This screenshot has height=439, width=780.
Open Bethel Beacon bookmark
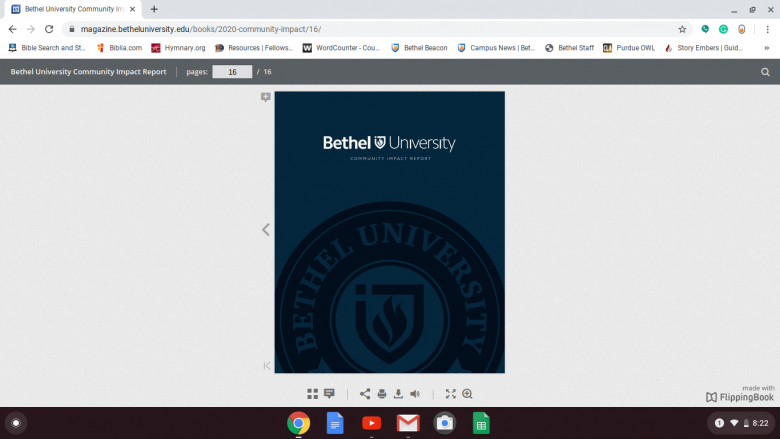(x=419, y=48)
